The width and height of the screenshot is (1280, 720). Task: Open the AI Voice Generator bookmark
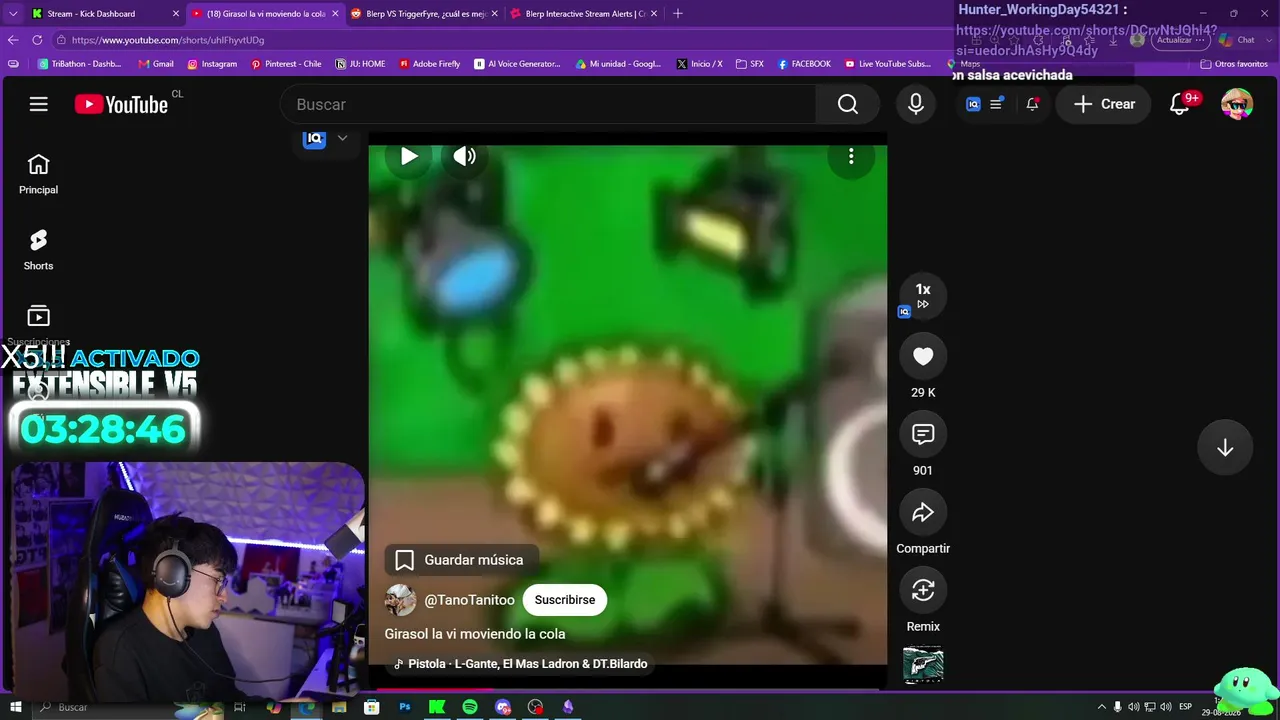[x=517, y=64]
